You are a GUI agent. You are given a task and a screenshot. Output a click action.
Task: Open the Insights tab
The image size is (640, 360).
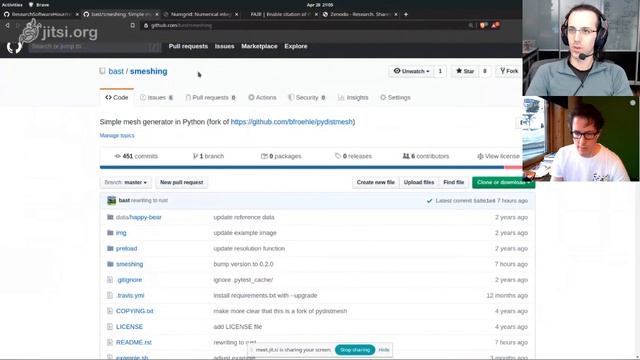pos(353,98)
